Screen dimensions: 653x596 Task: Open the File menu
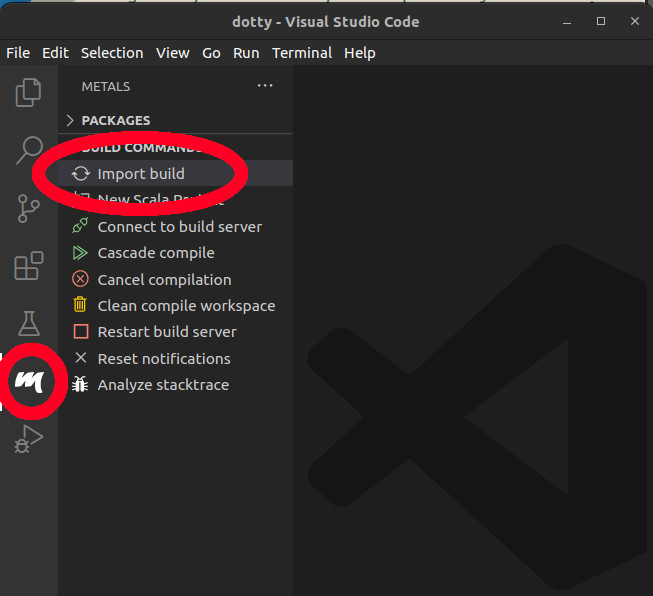[18, 53]
